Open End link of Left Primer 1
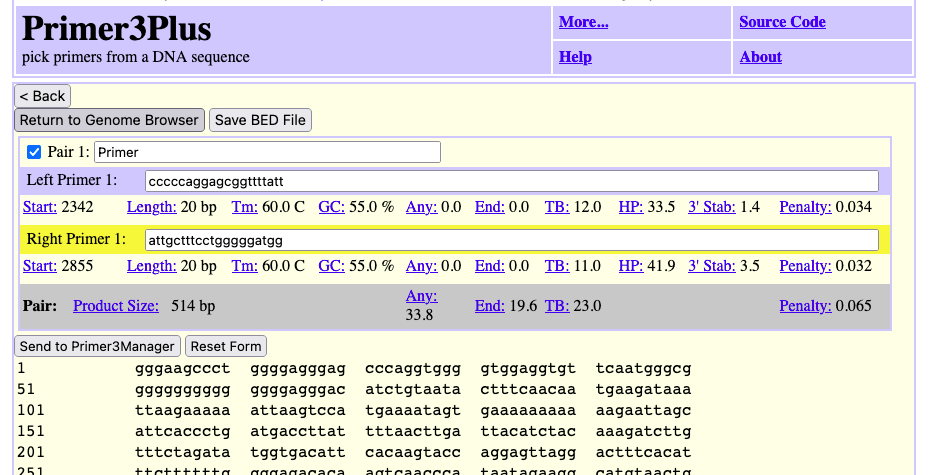The image size is (941, 475). pyautogui.click(x=490, y=207)
